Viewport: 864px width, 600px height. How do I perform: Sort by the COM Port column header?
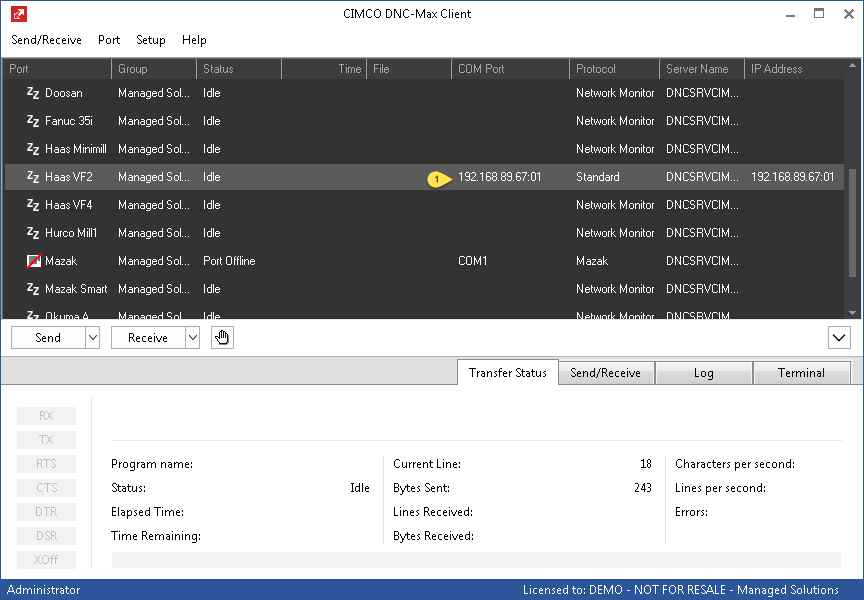point(510,69)
